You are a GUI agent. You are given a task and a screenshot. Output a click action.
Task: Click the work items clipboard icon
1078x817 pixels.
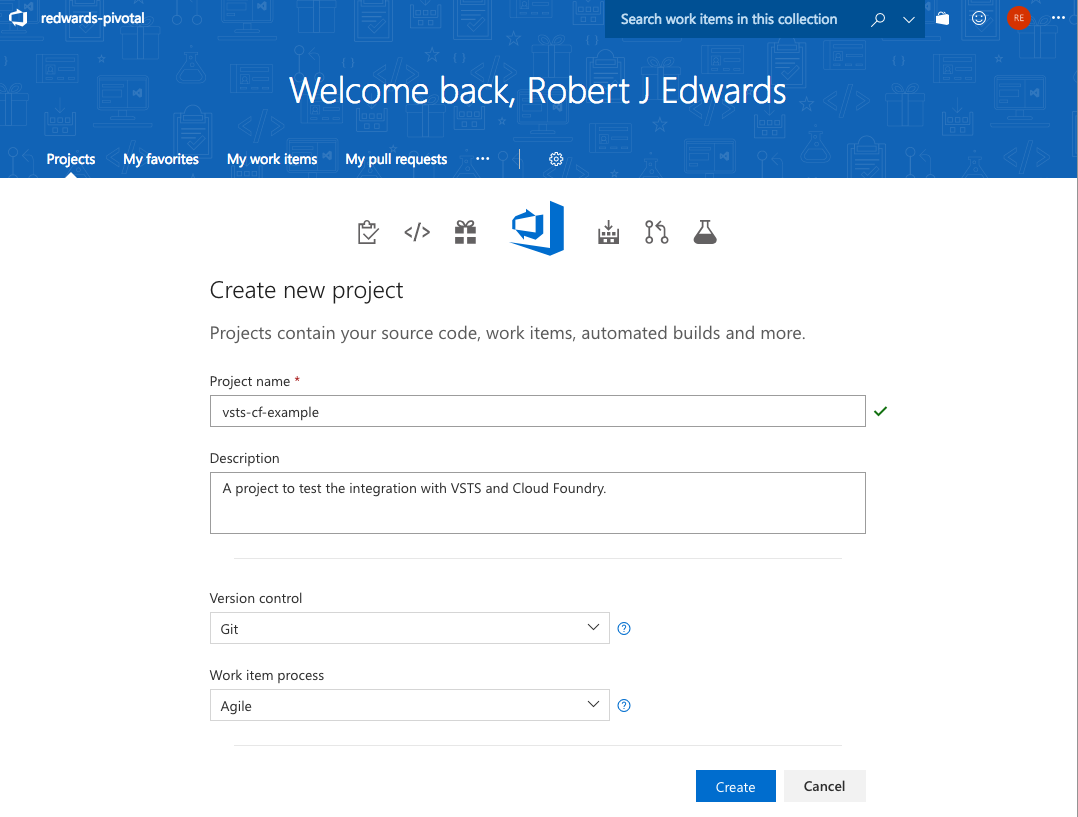point(368,233)
